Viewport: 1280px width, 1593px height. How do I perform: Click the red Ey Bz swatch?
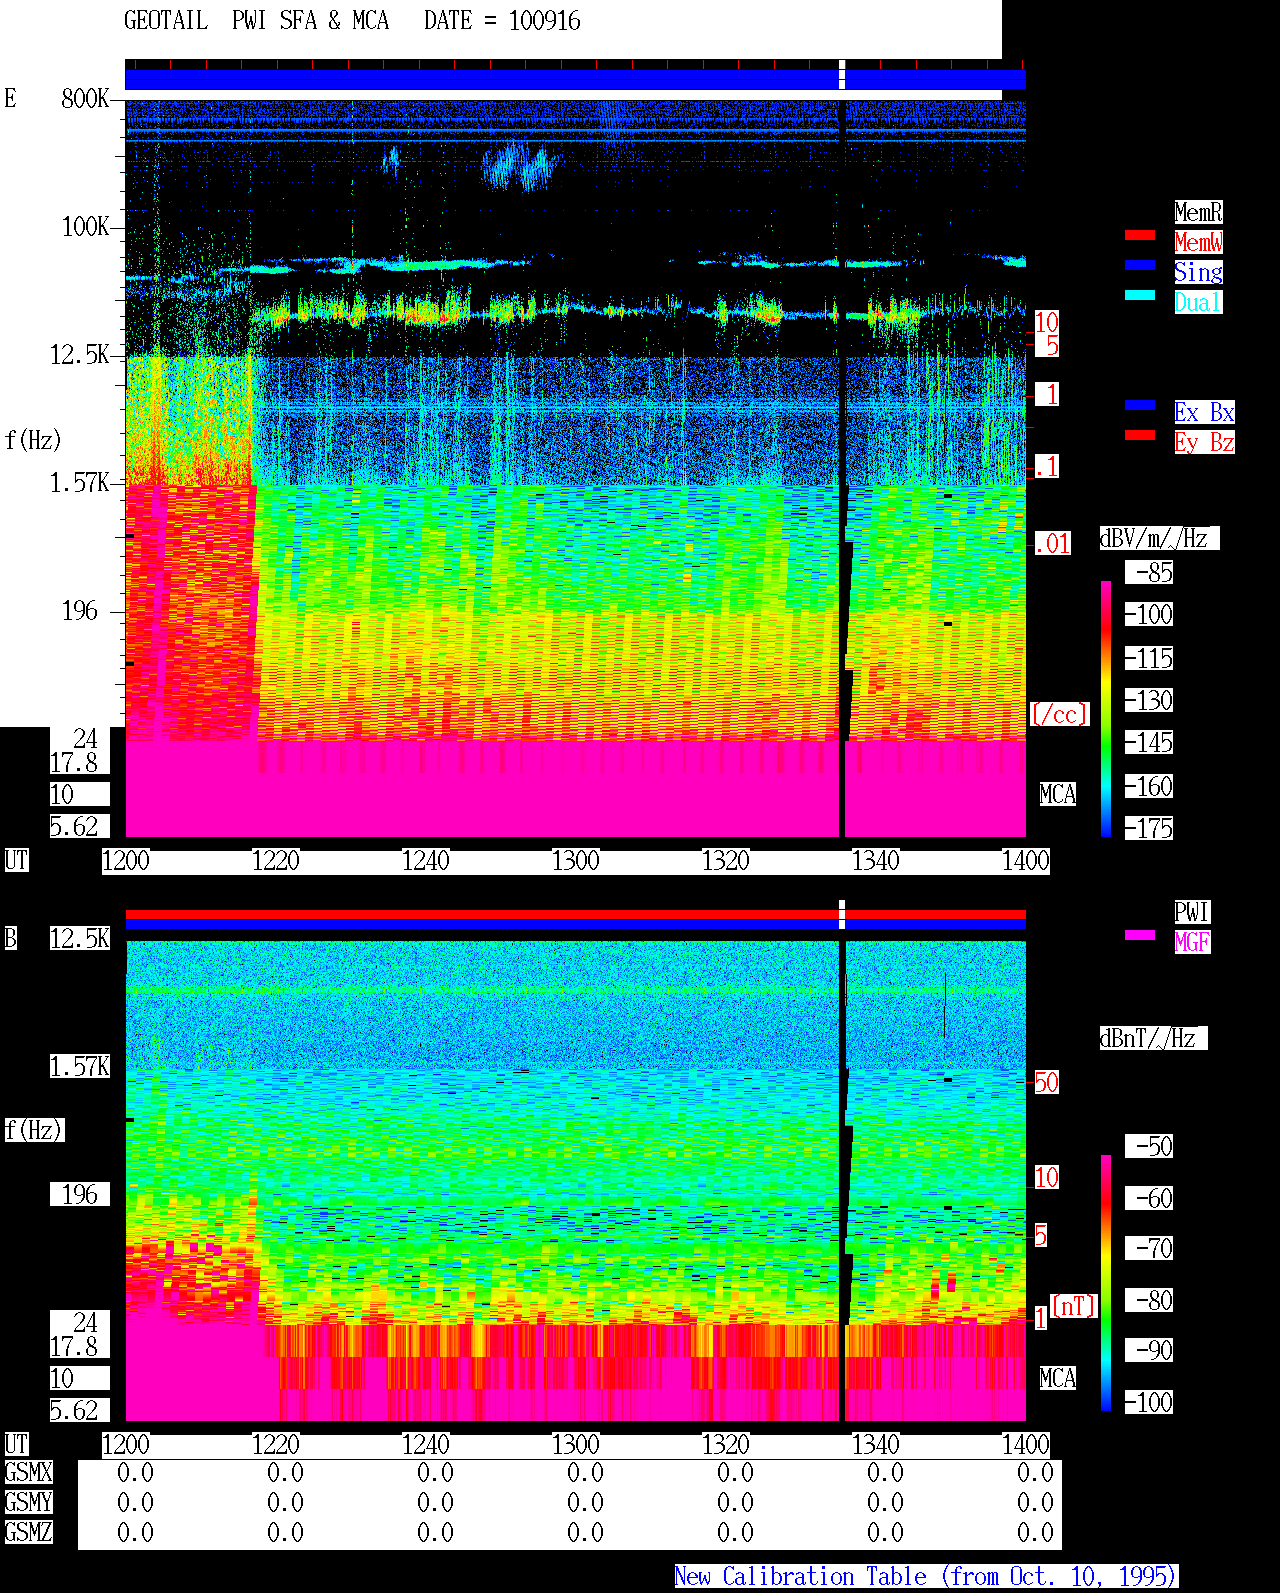(1140, 435)
